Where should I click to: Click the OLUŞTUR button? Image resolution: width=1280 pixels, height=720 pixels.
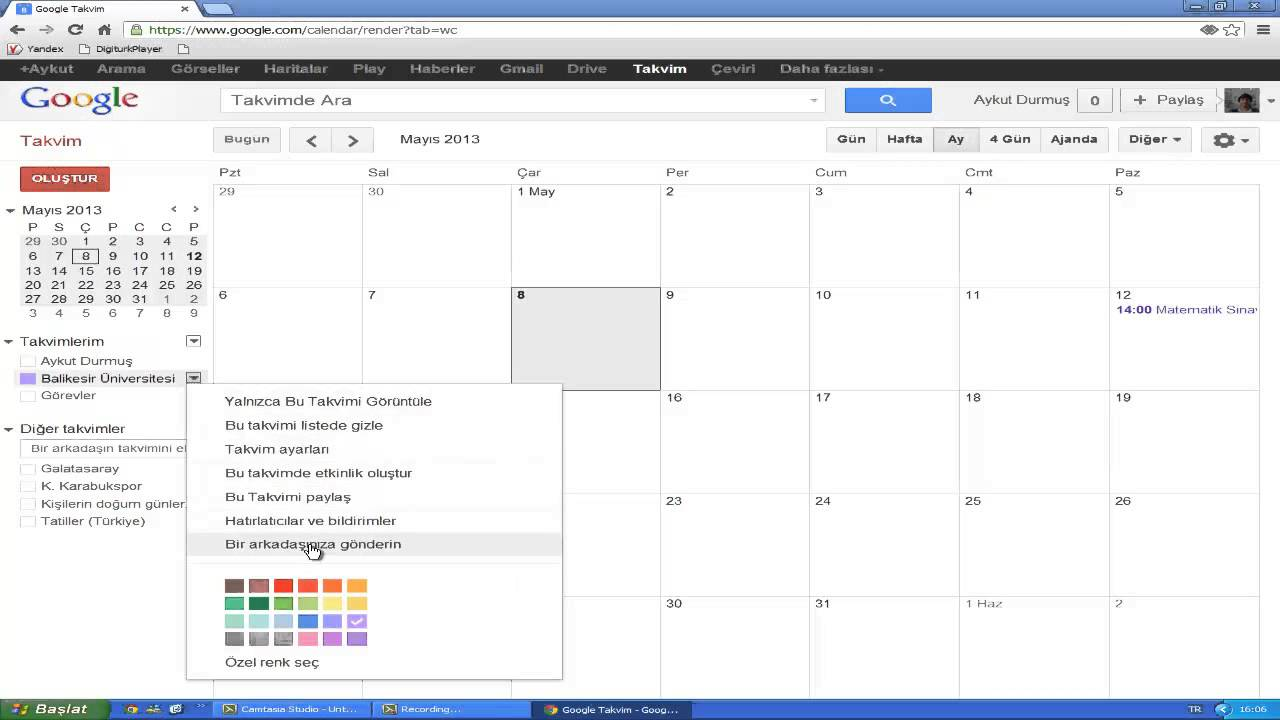tap(65, 179)
